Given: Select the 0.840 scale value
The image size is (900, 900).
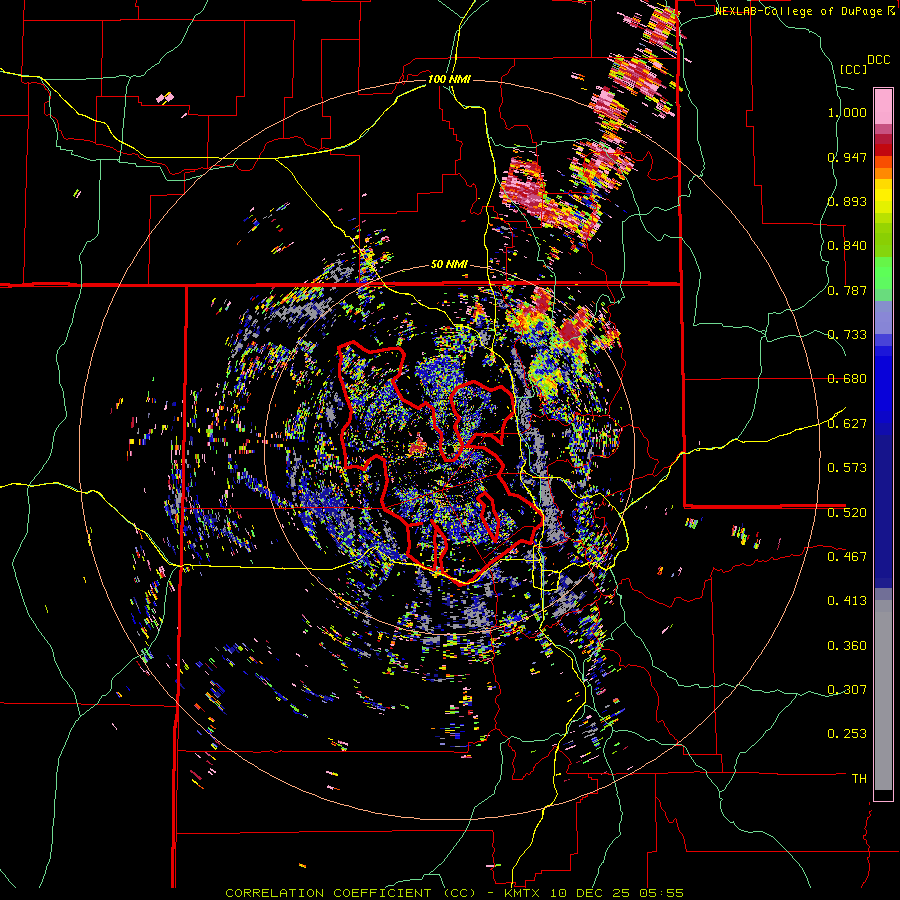Looking at the screenshot, I should click(847, 245).
